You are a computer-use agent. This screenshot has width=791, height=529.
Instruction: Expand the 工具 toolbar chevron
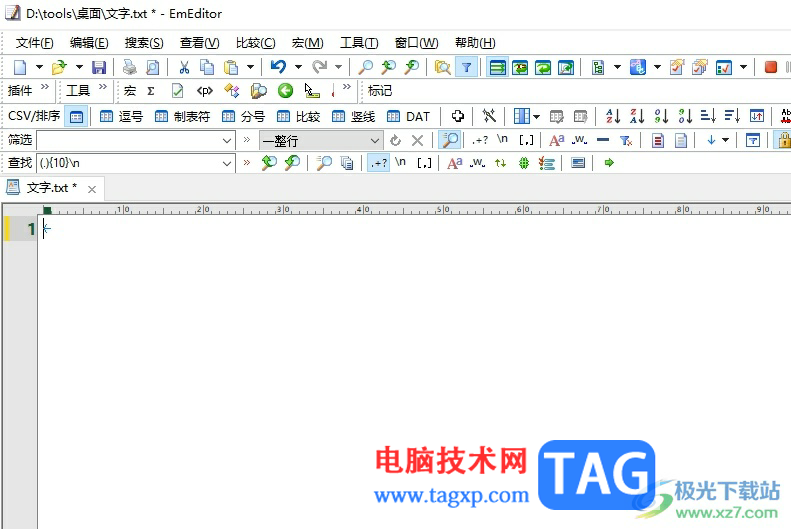(x=103, y=87)
